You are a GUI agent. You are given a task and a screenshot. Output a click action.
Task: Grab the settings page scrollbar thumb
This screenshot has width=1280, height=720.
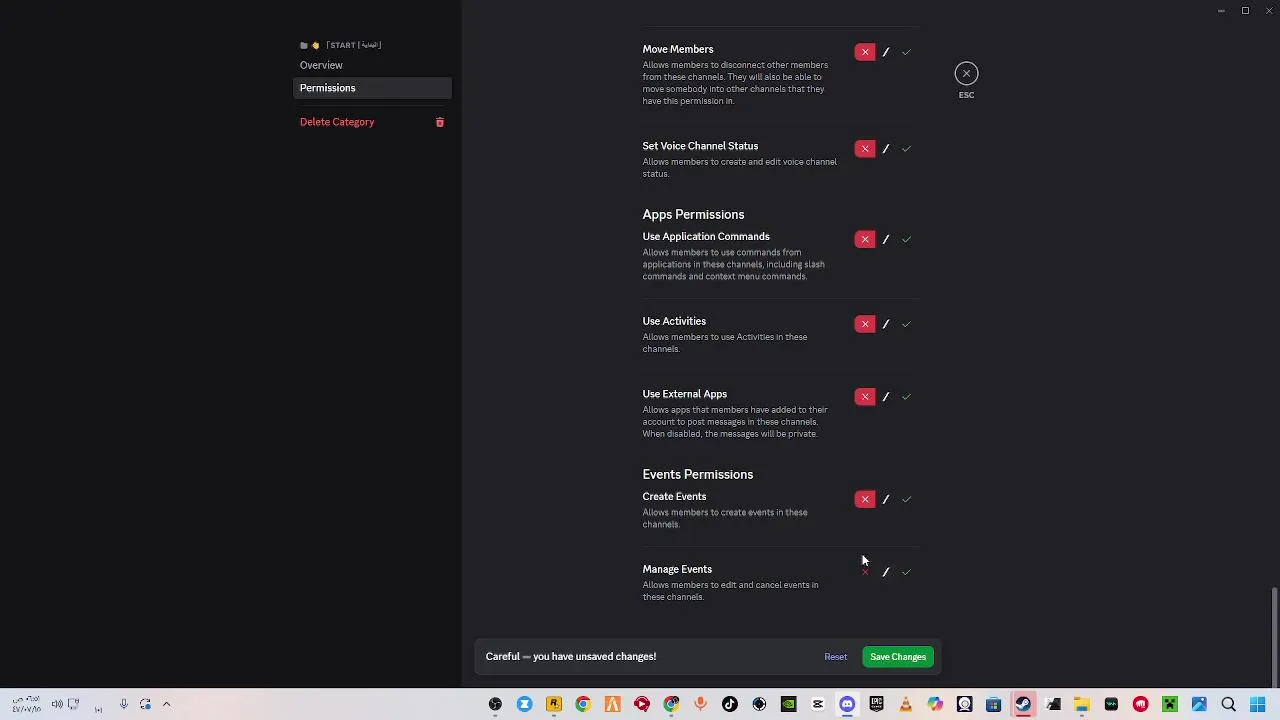(1274, 635)
